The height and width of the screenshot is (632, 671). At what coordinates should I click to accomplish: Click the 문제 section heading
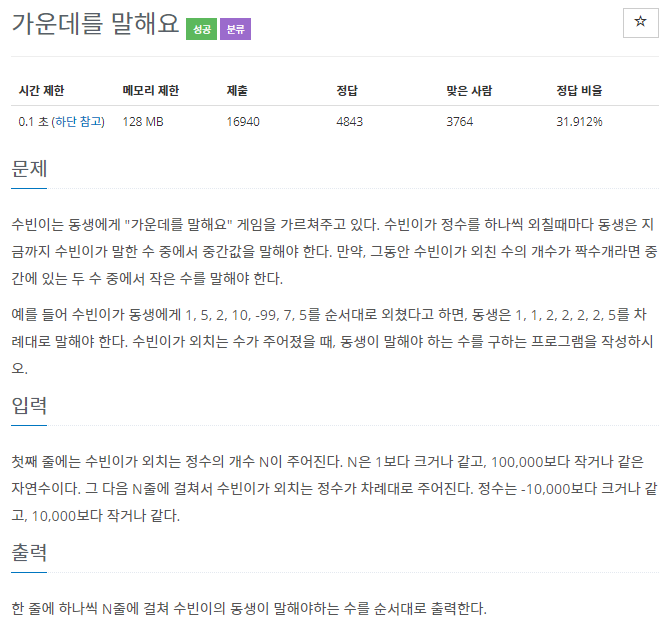29,169
